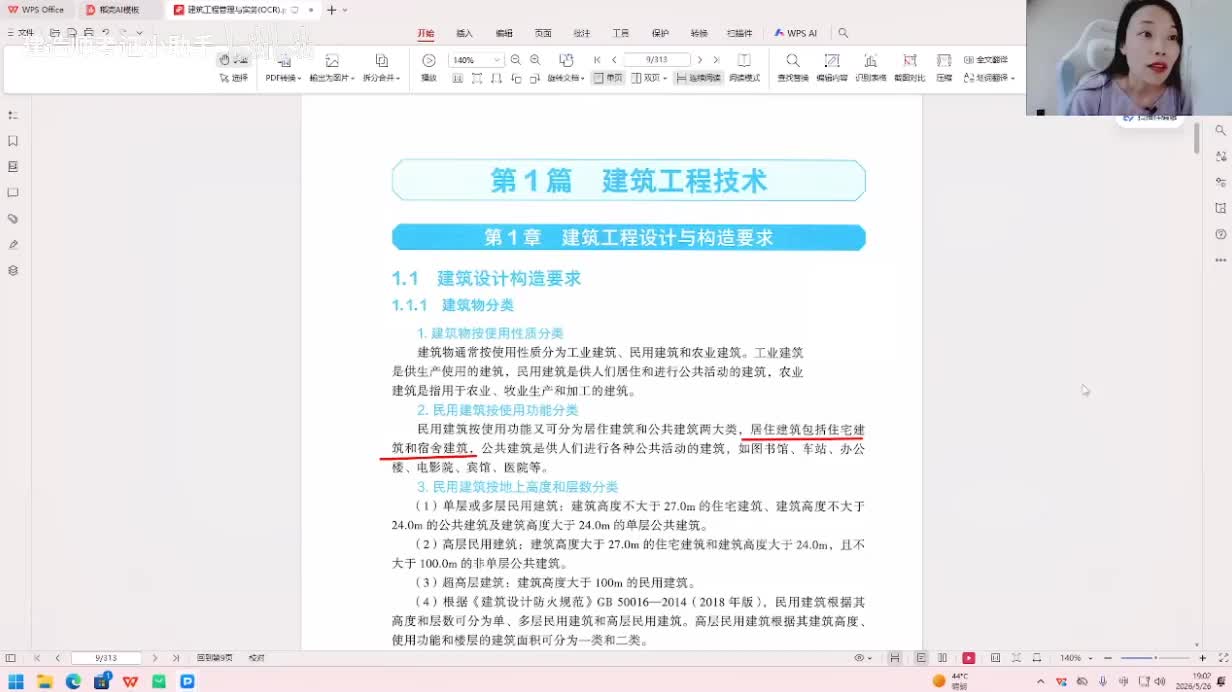Click the zoom minus button in status bar
Viewport: 1232px width, 692px height.
(x=1108, y=658)
